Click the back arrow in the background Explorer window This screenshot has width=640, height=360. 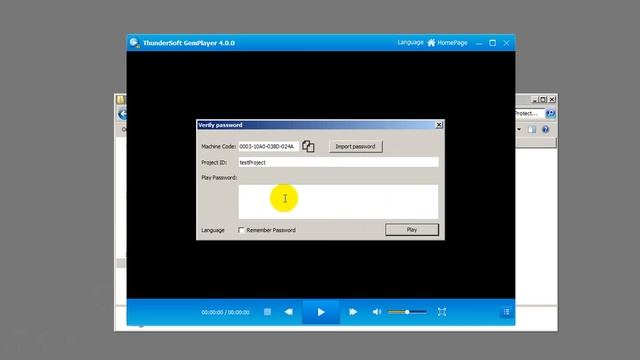tap(122, 114)
